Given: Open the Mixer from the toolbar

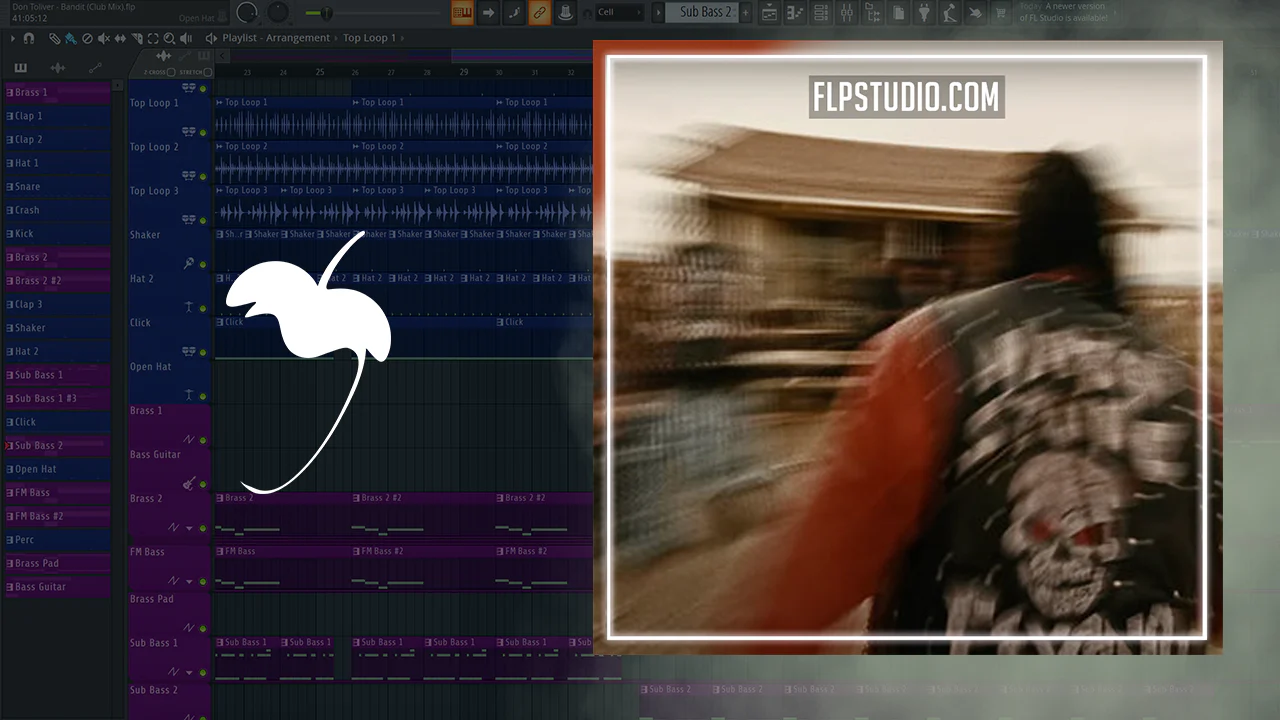Looking at the screenshot, I should coord(847,13).
